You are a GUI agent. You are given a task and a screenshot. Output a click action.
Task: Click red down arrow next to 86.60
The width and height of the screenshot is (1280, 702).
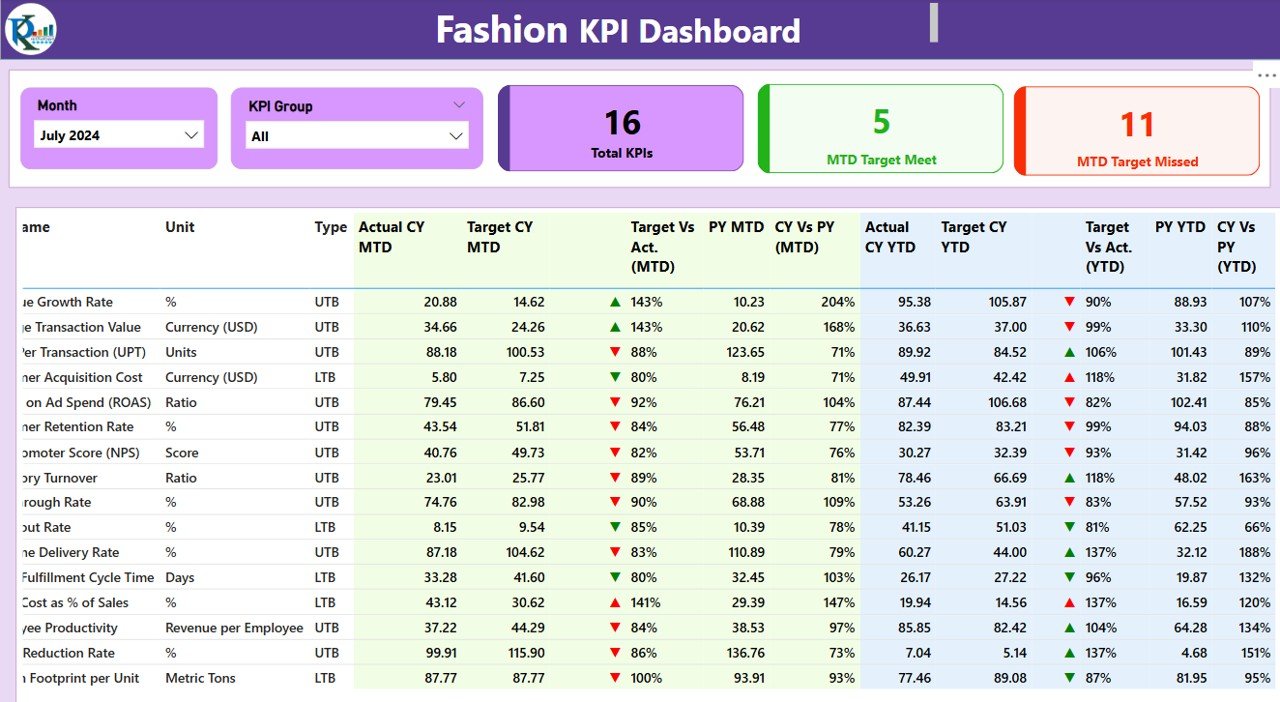(615, 402)
